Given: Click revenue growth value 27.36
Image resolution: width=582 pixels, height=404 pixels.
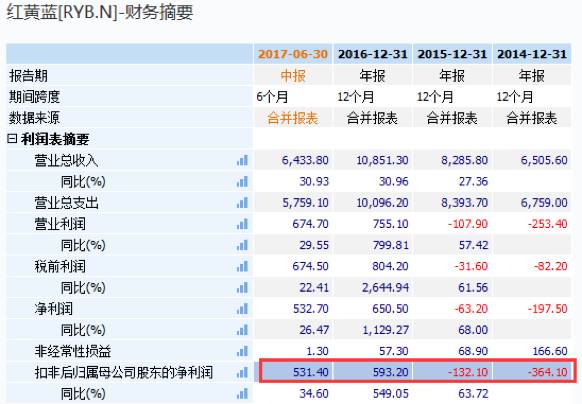Looking at the screenshot, I should click(473, 182).
